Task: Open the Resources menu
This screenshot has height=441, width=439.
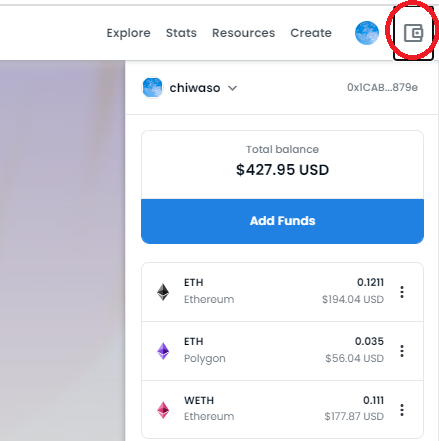Action: (x=244, y=33)
